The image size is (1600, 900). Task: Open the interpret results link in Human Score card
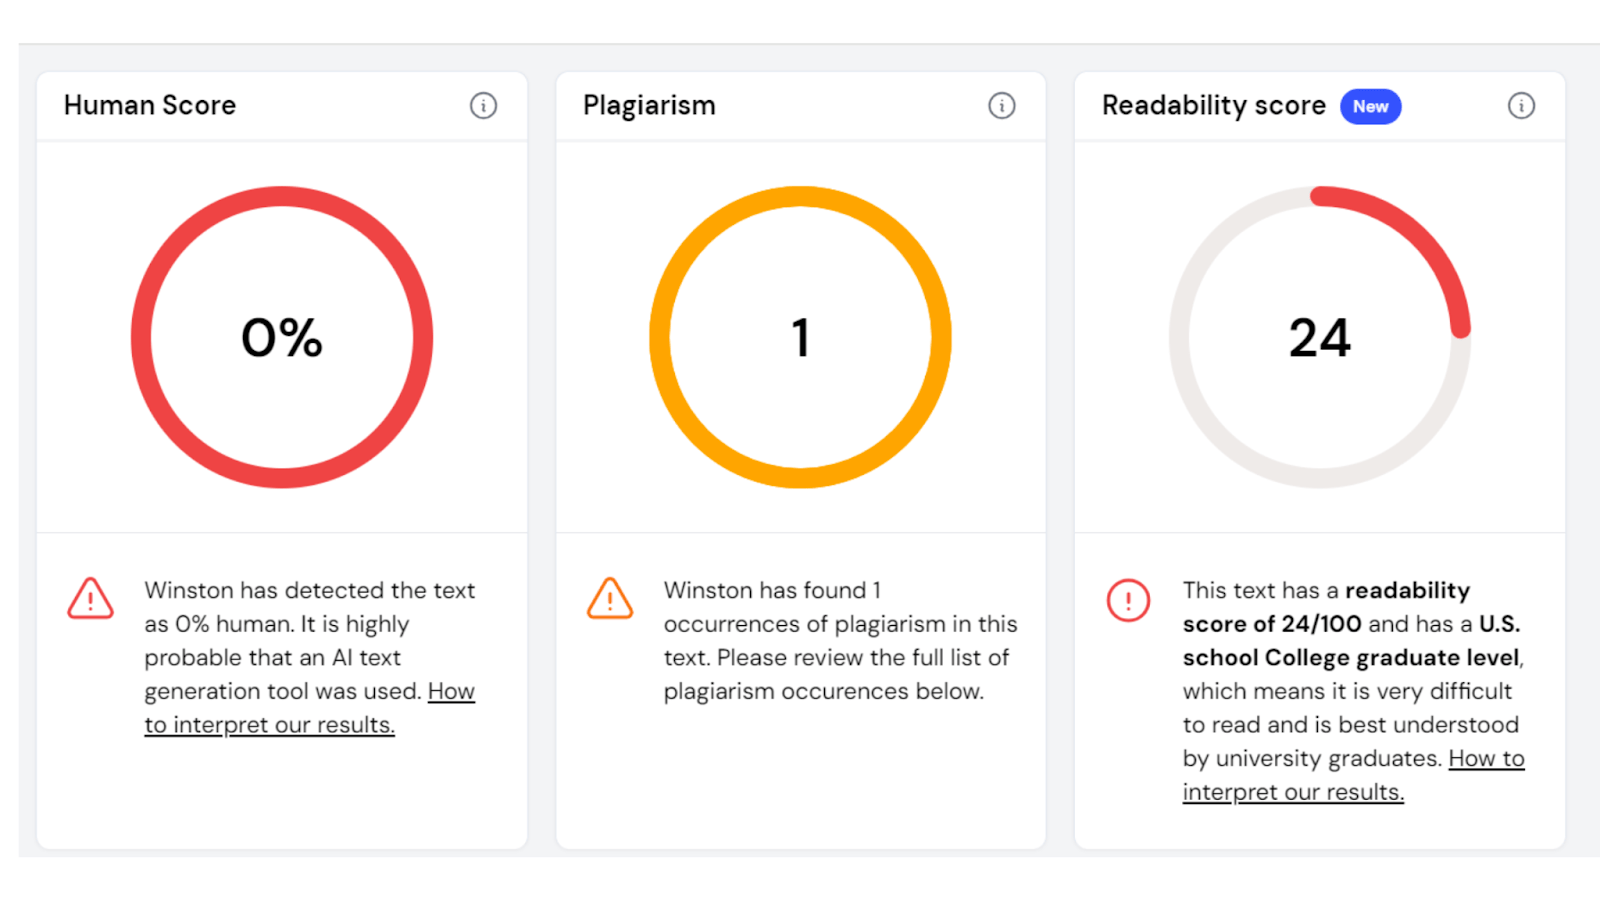pyautogui.click(x=269, y=725)
